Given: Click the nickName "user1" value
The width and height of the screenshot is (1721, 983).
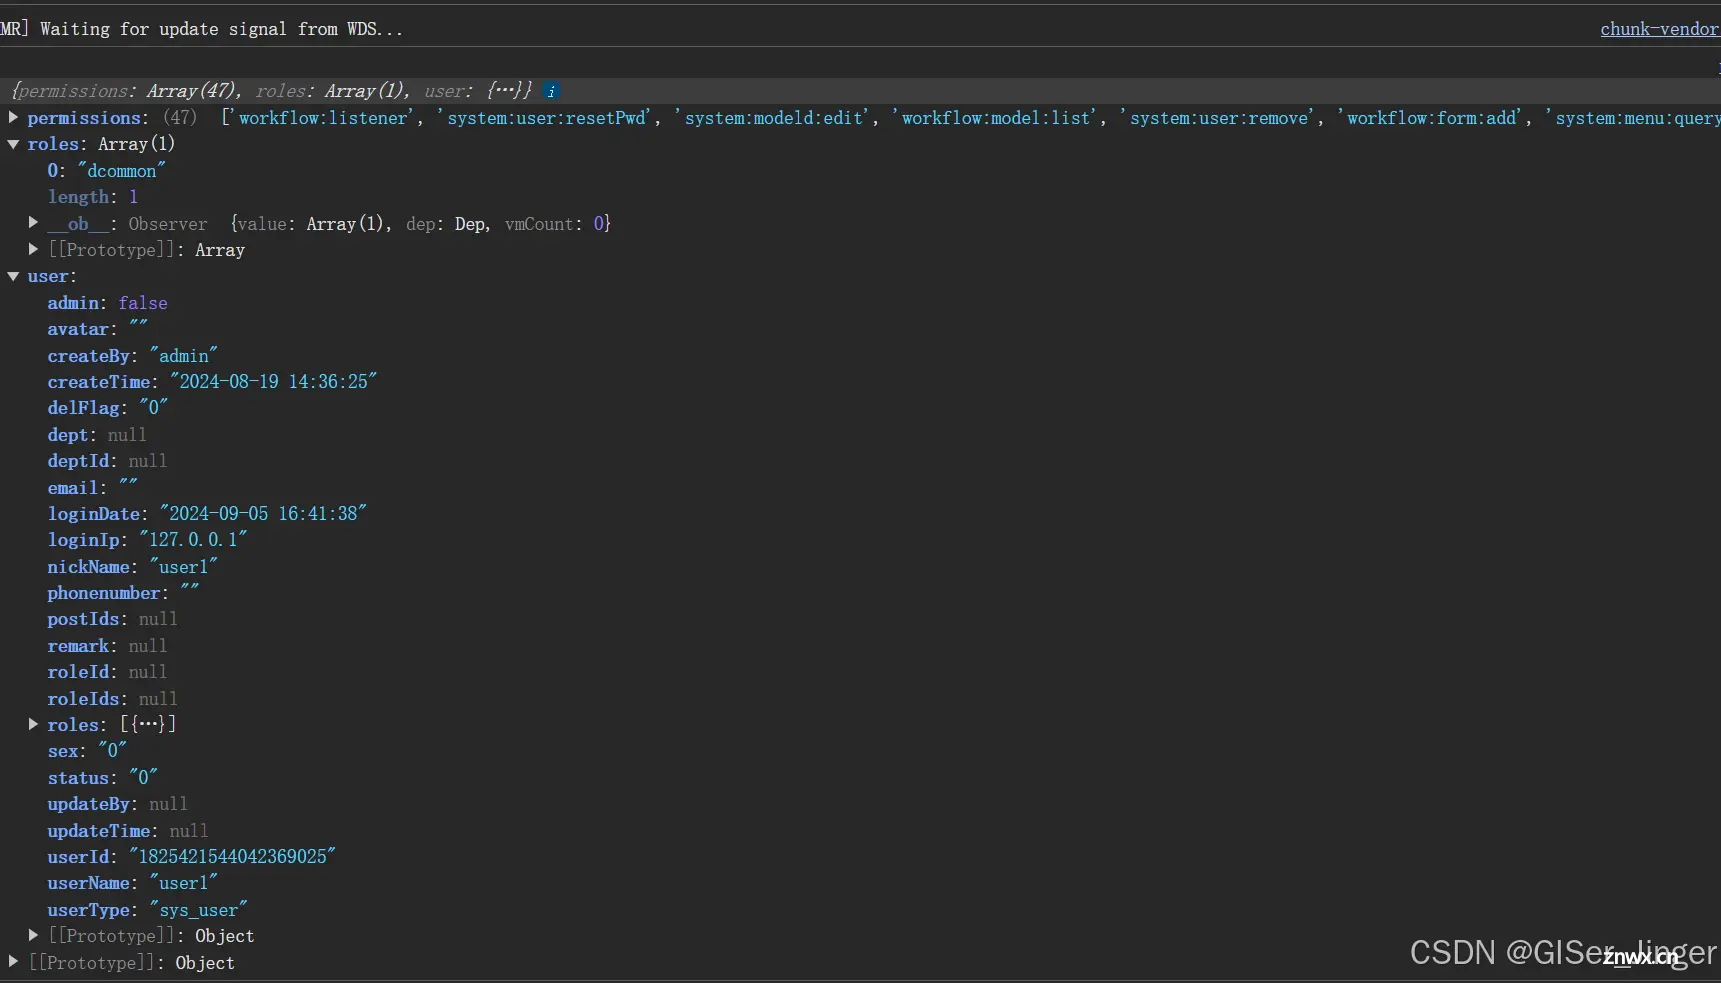Looking at the screenshot, I should [183, 567].
